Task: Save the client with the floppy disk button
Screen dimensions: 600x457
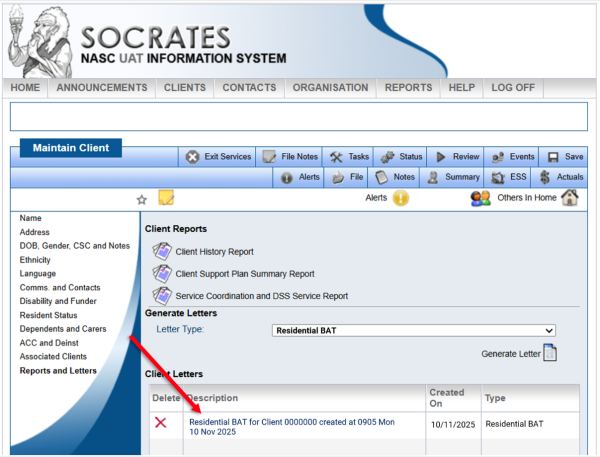Action: [563, 157]
